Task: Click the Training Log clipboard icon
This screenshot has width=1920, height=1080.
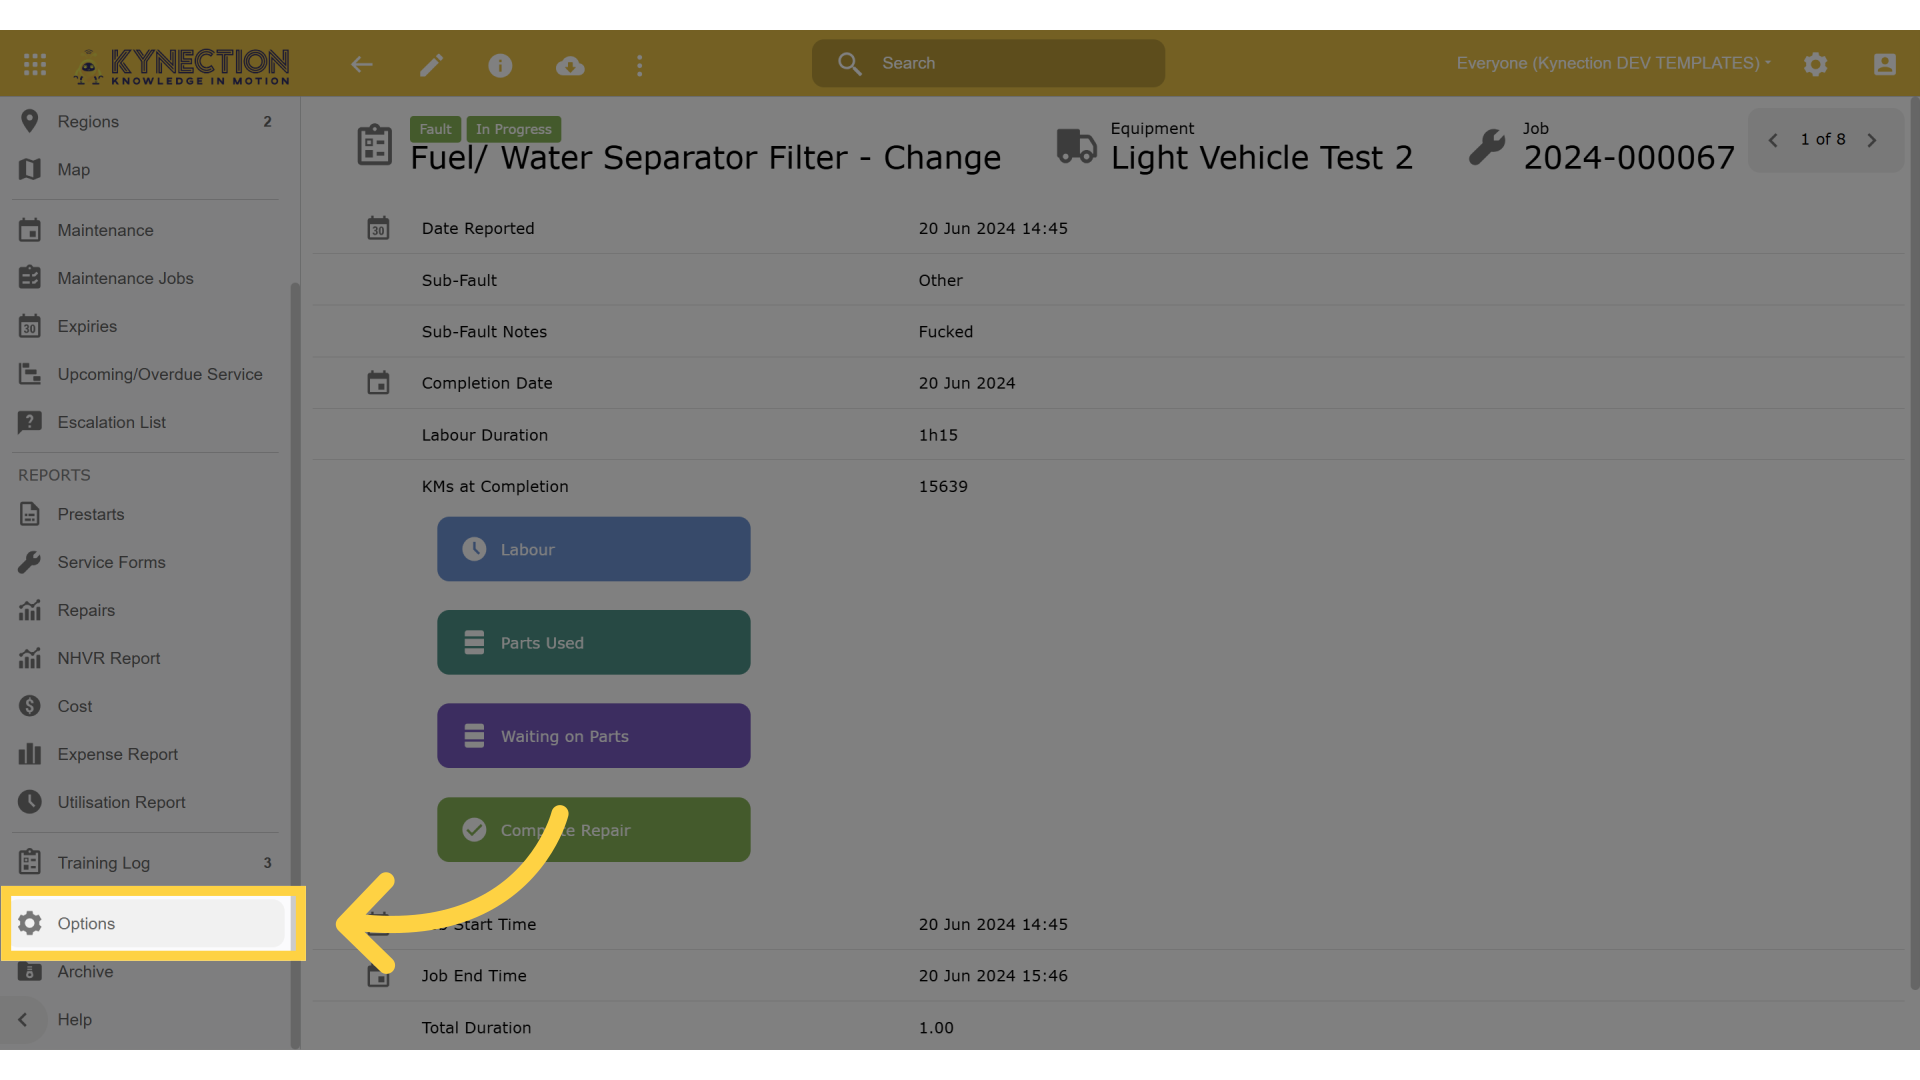Action: (x=30, y=862)
